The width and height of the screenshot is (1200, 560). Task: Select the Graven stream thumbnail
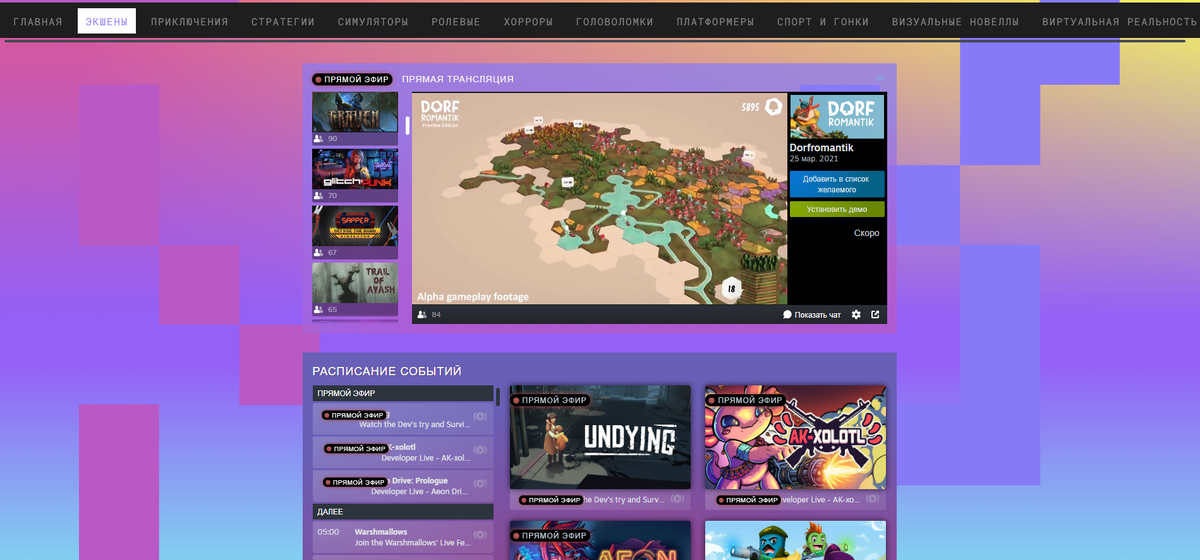coord(355,112)
